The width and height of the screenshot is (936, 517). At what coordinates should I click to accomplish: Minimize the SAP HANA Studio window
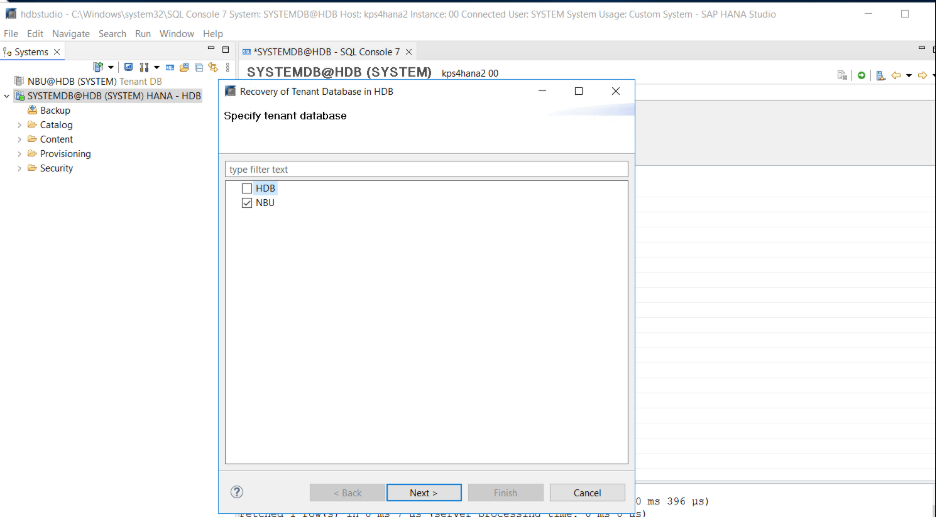coord(869,14)
